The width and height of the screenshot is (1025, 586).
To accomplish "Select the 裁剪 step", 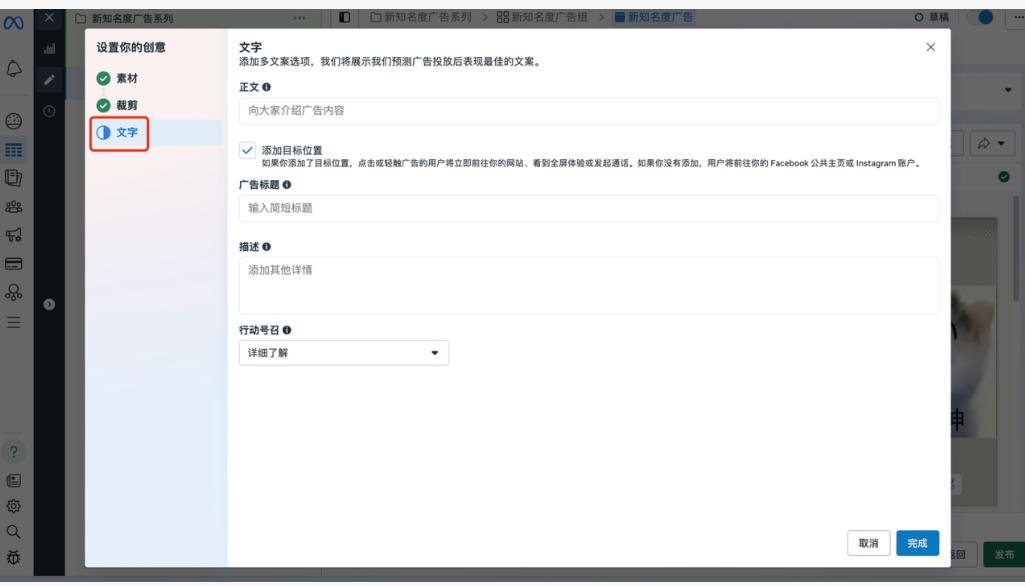I will [x=127, y=105].
